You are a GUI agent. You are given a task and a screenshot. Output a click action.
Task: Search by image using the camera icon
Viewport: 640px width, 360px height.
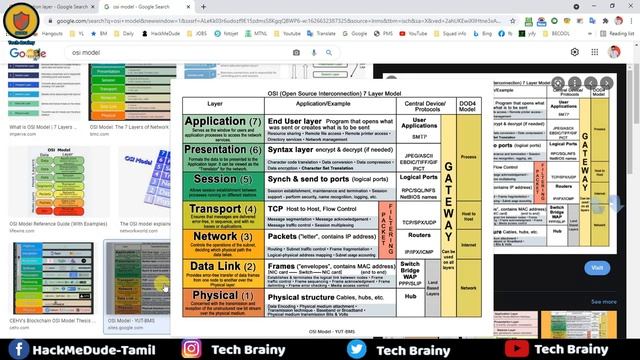click(296, 53)
